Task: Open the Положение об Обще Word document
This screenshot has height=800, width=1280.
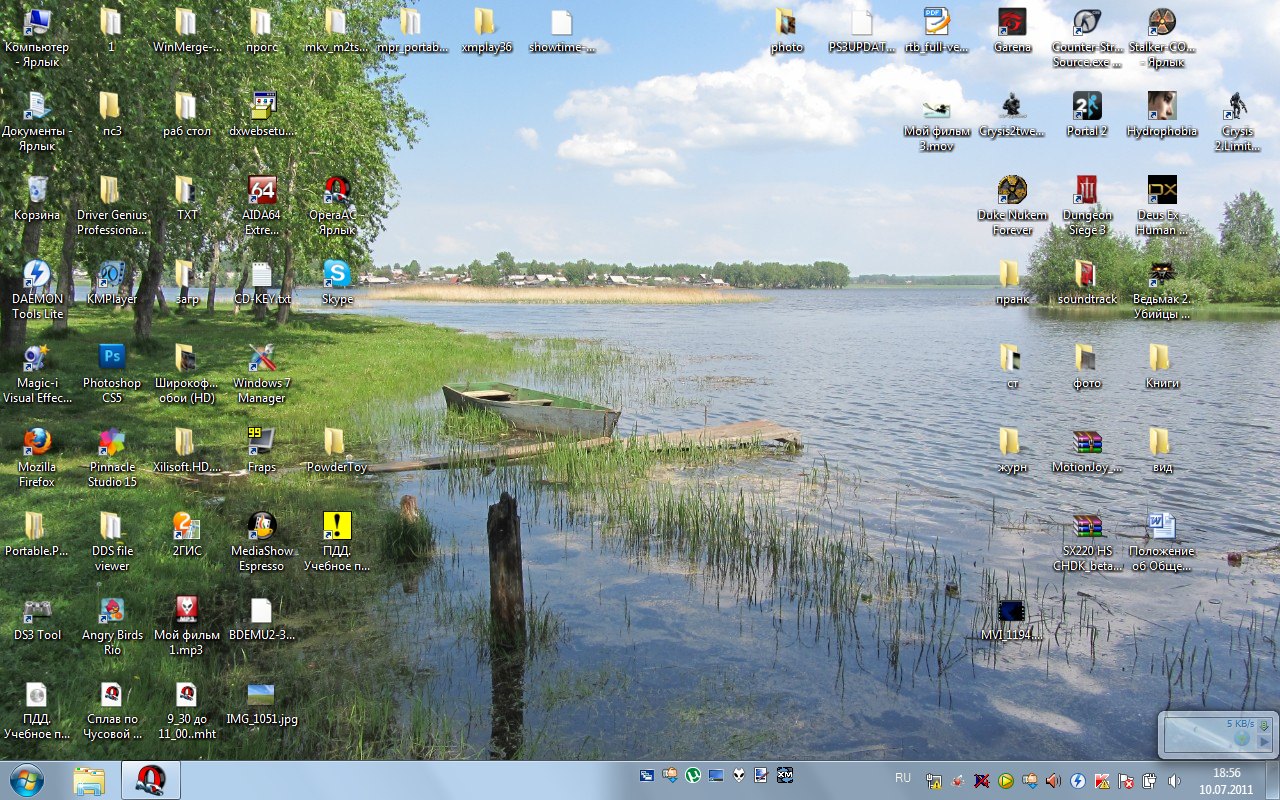Action: point(1162,542)
